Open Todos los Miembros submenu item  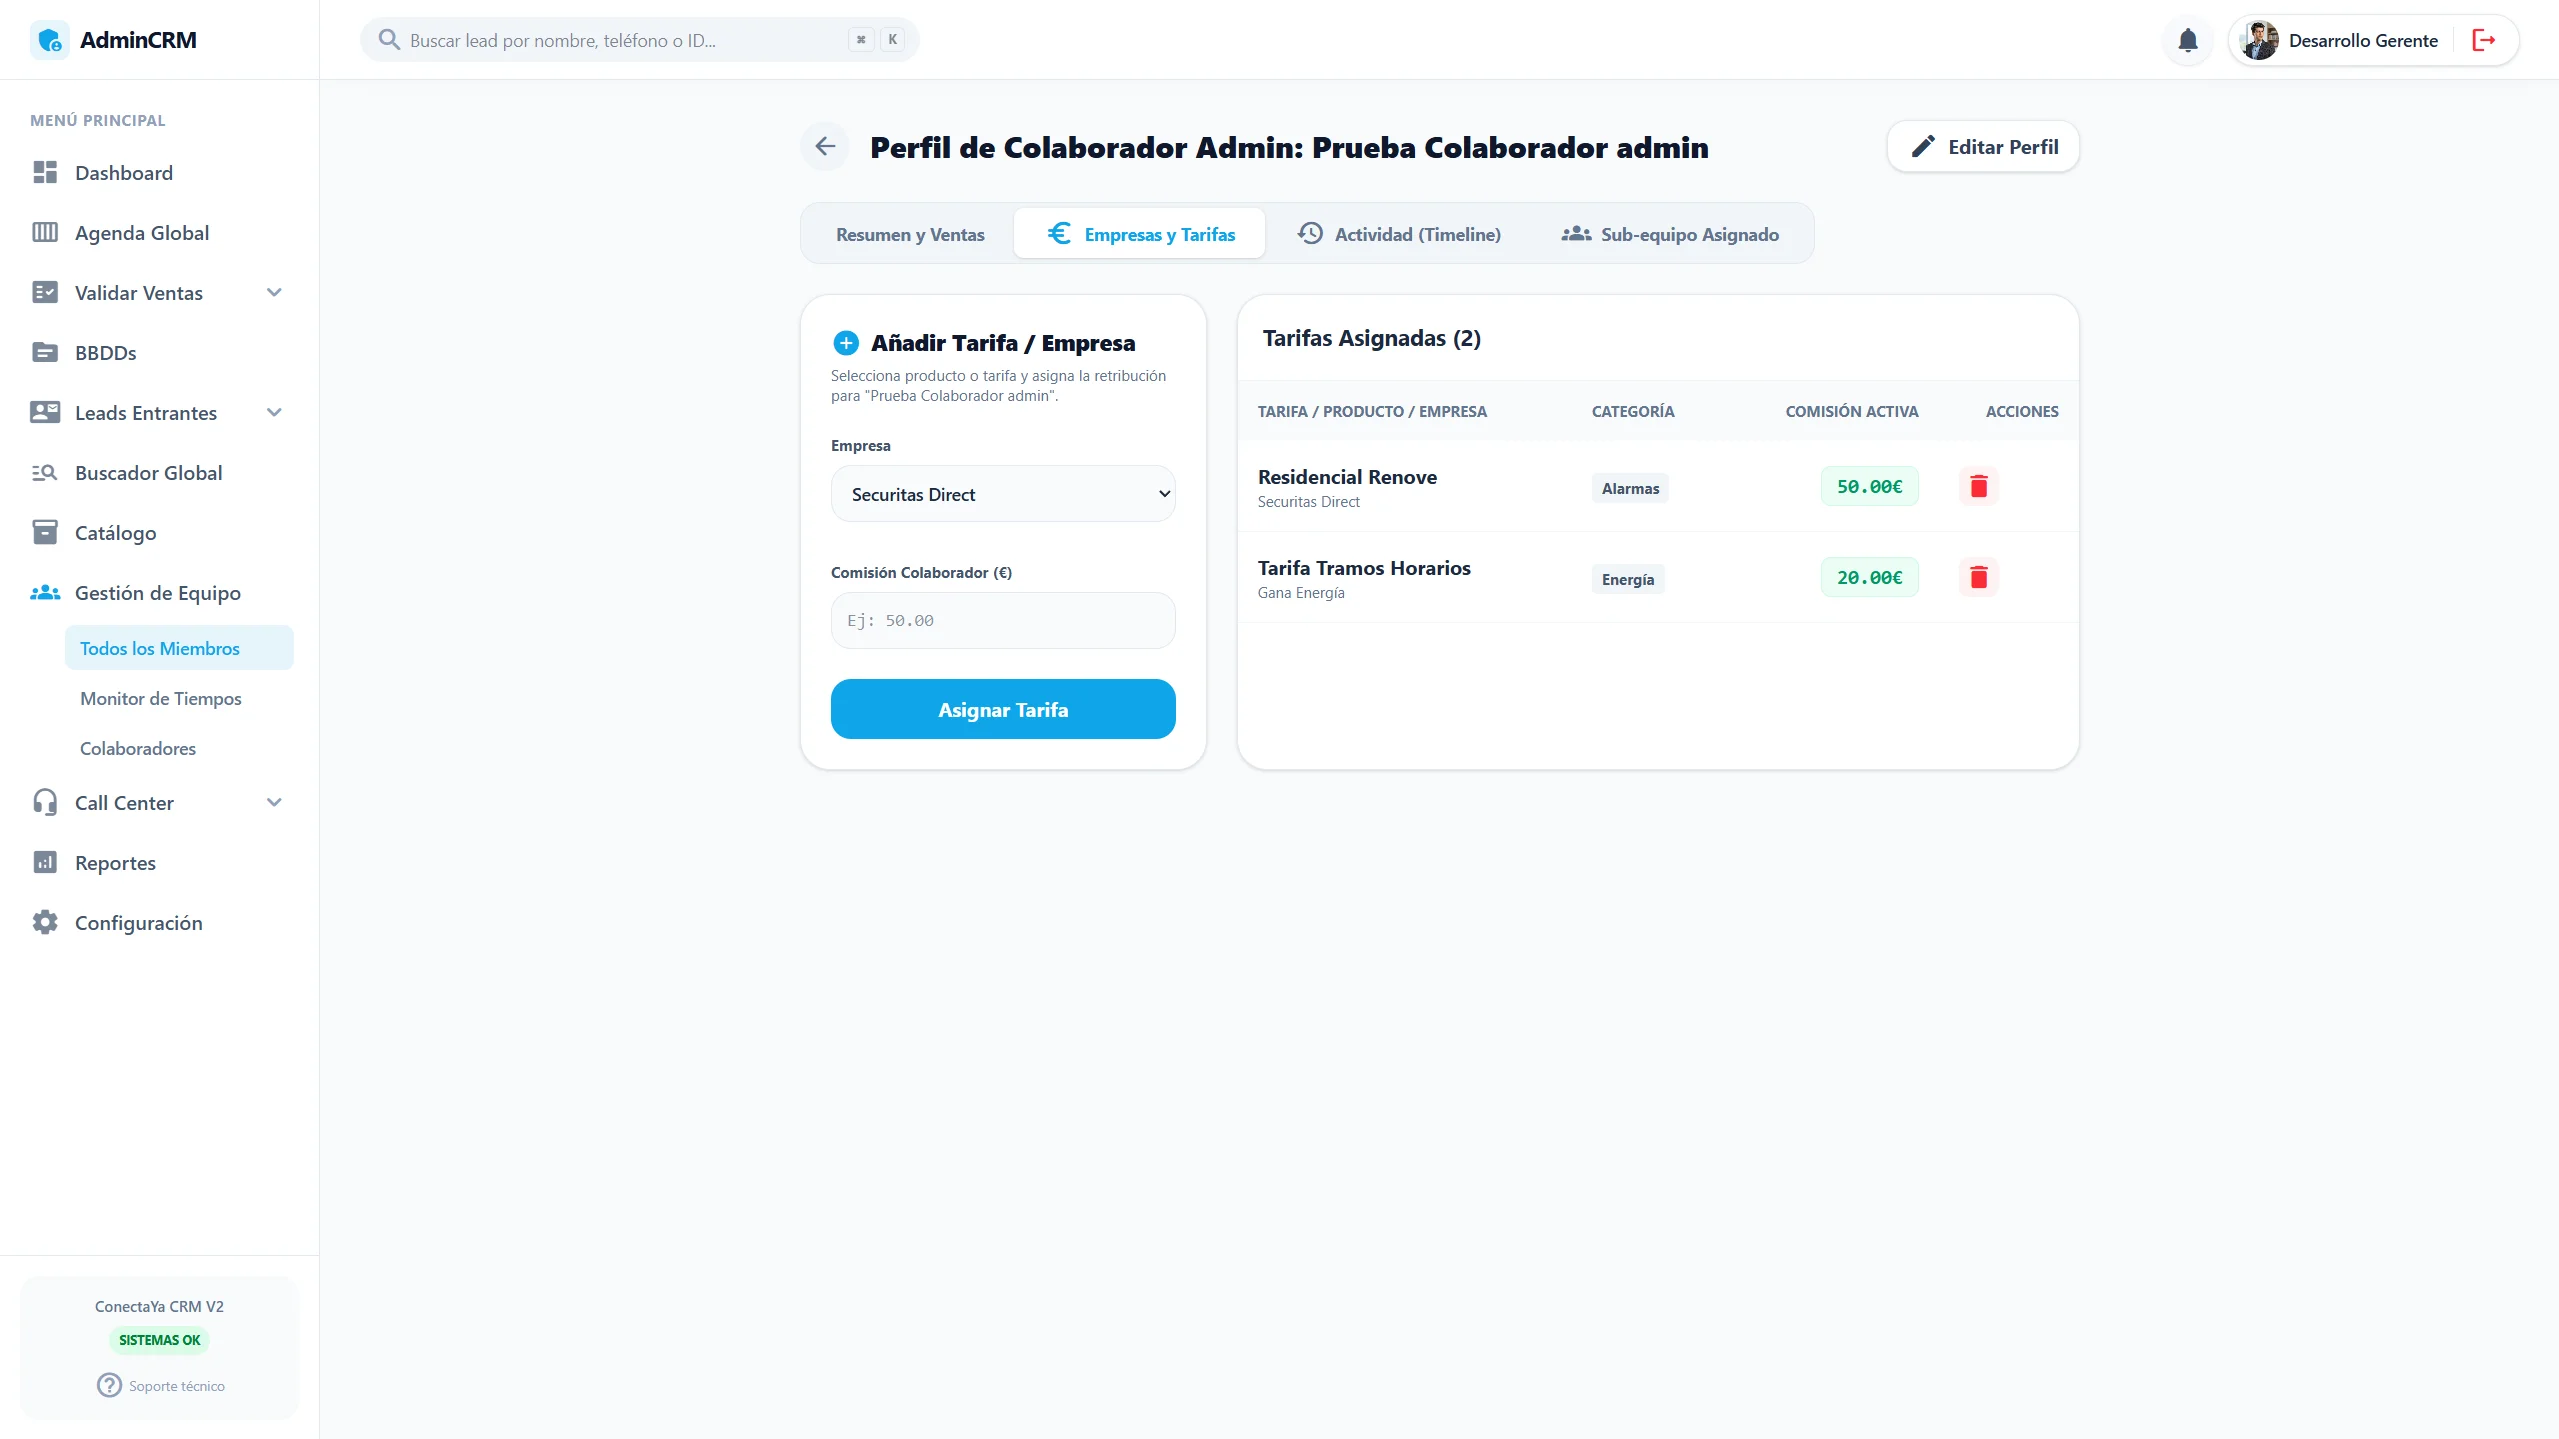pyautogui.click(x=179, y=648)
